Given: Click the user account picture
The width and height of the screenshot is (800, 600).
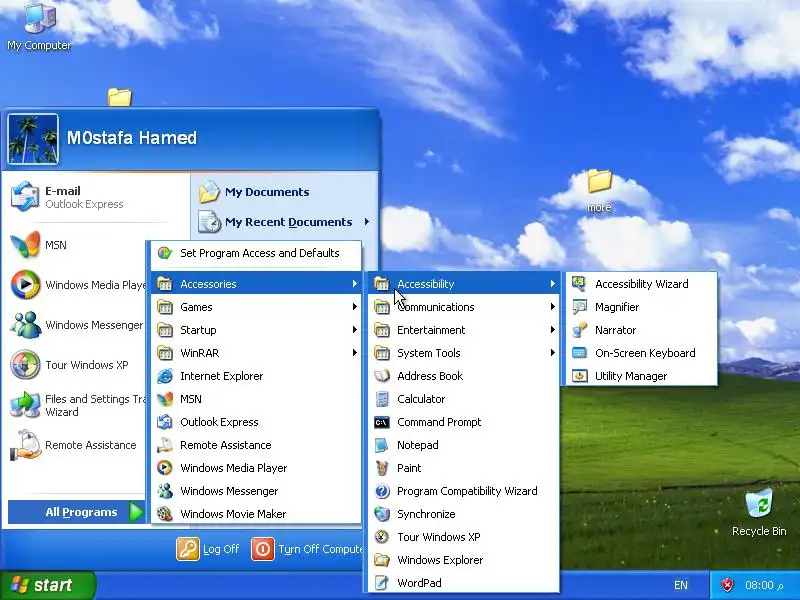Looking at the screenshot, I should point(33,139).
